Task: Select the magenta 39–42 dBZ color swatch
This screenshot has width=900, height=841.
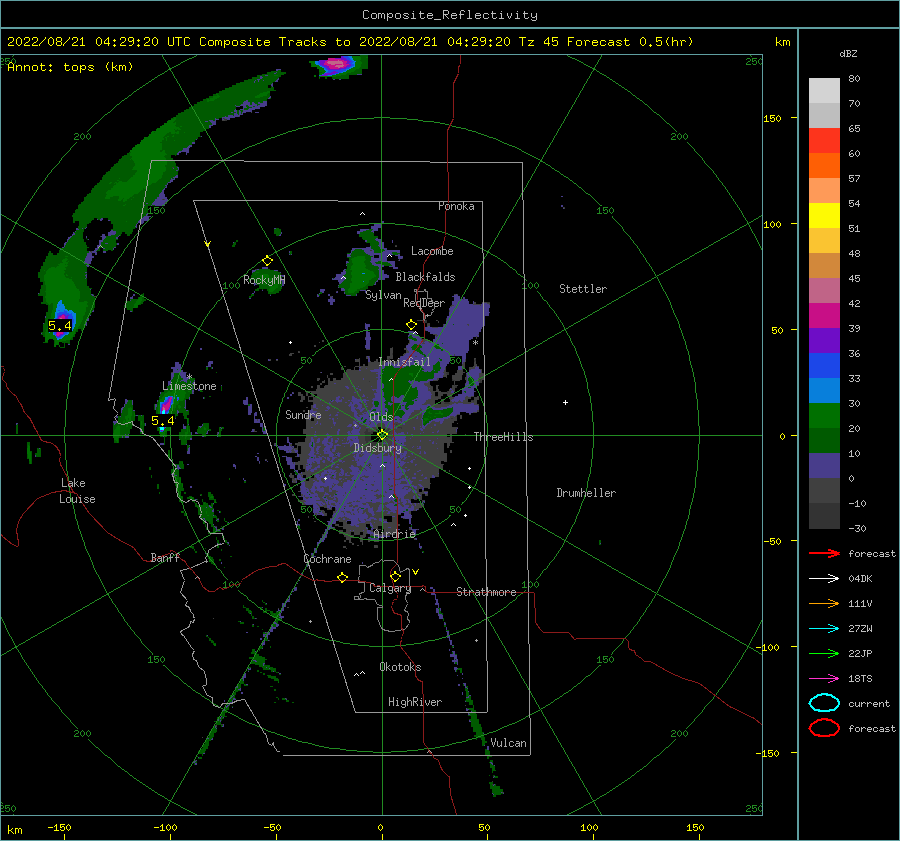Action: (x=824, y=315)
